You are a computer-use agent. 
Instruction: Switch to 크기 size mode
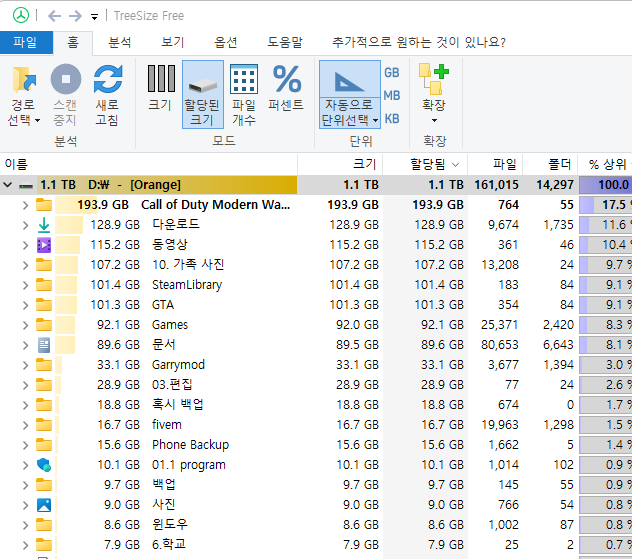point(161,87)
